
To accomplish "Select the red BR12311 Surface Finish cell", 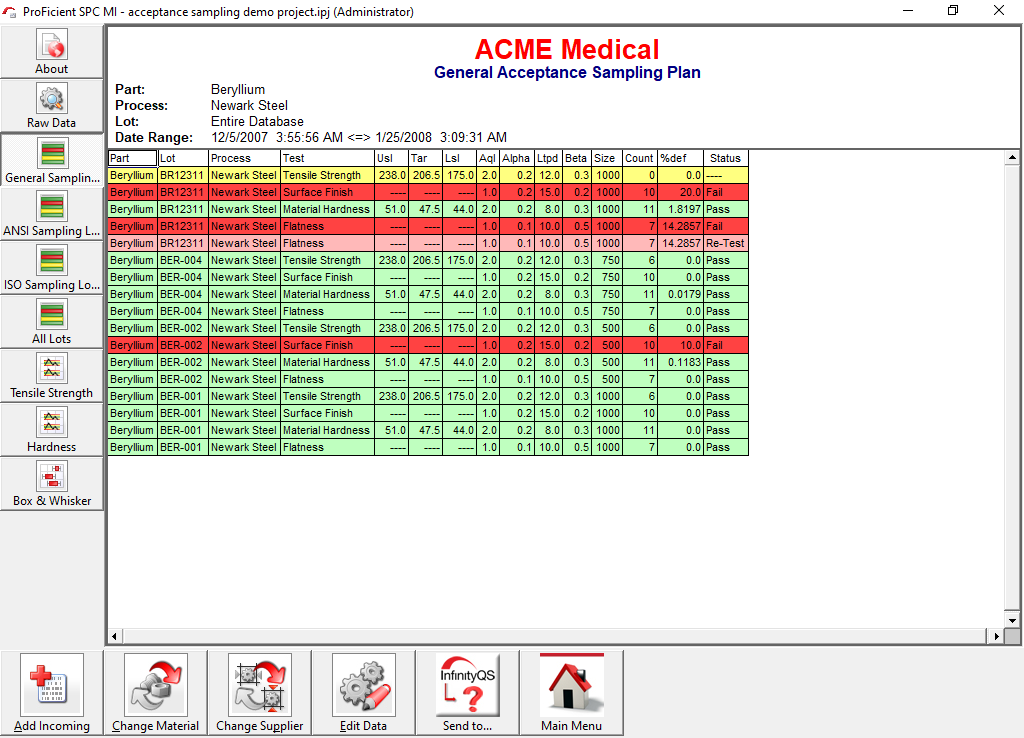I will point(327,192).
